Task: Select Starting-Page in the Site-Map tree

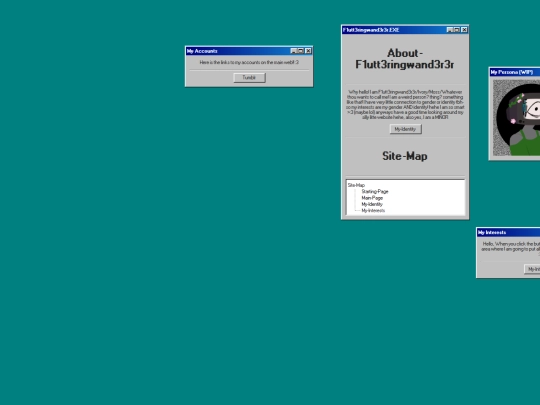Action: click(375, 191)
